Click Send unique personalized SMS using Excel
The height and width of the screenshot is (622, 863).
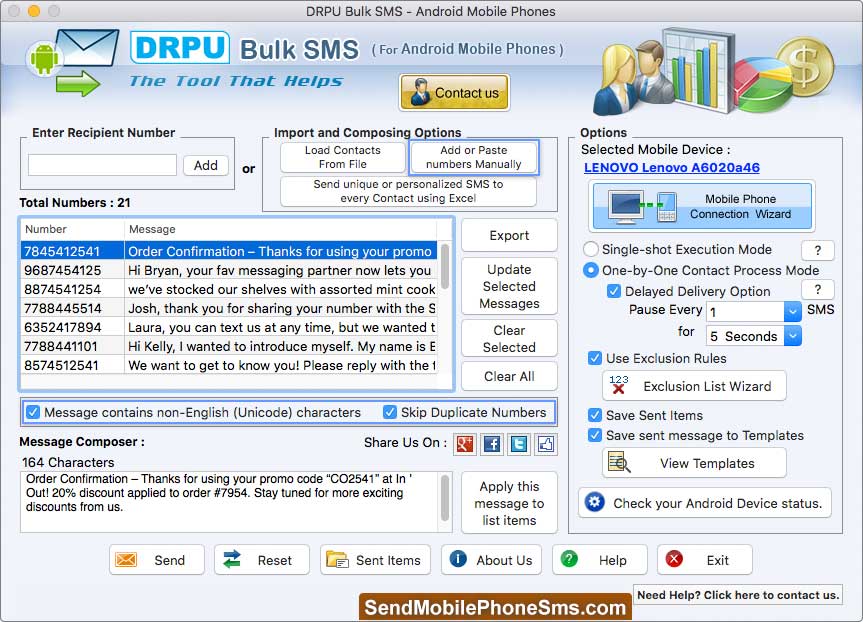point(408,191)
